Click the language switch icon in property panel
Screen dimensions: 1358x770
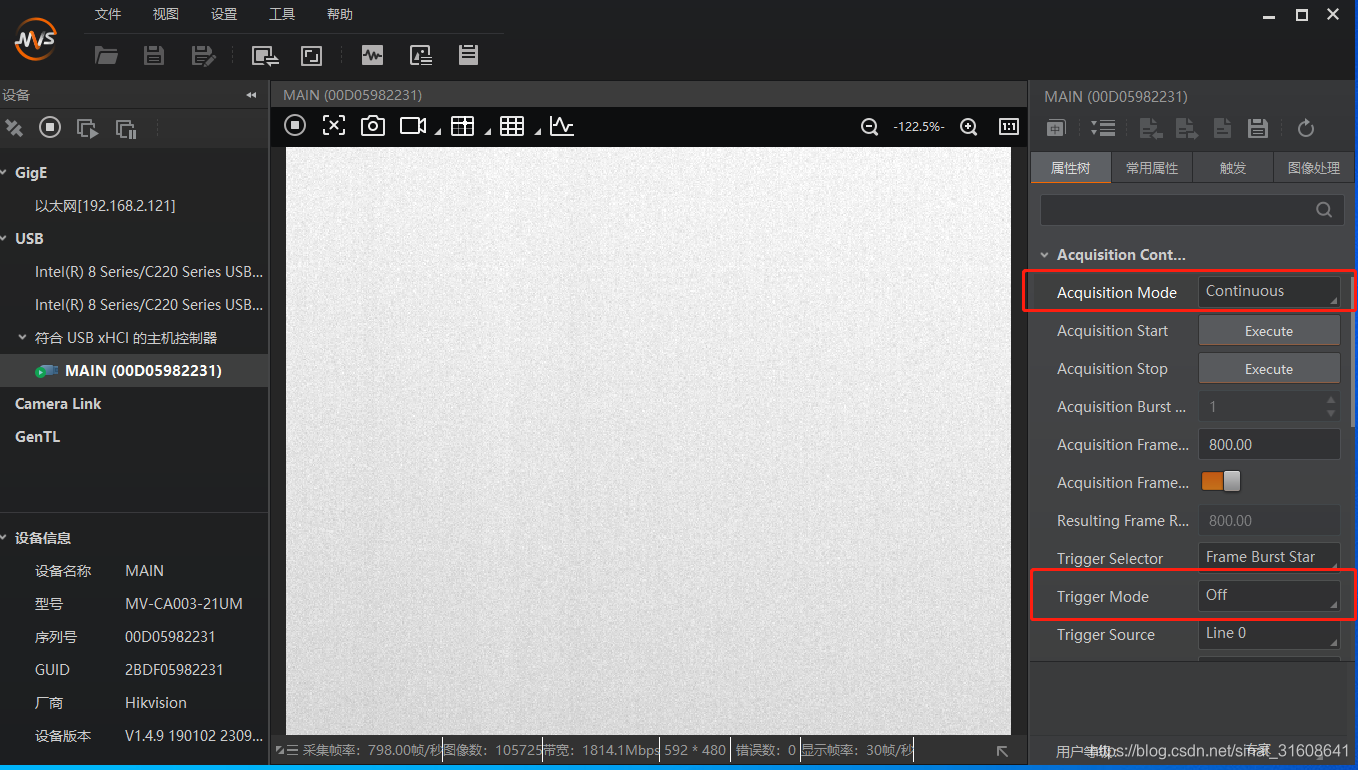[1056, 128]
